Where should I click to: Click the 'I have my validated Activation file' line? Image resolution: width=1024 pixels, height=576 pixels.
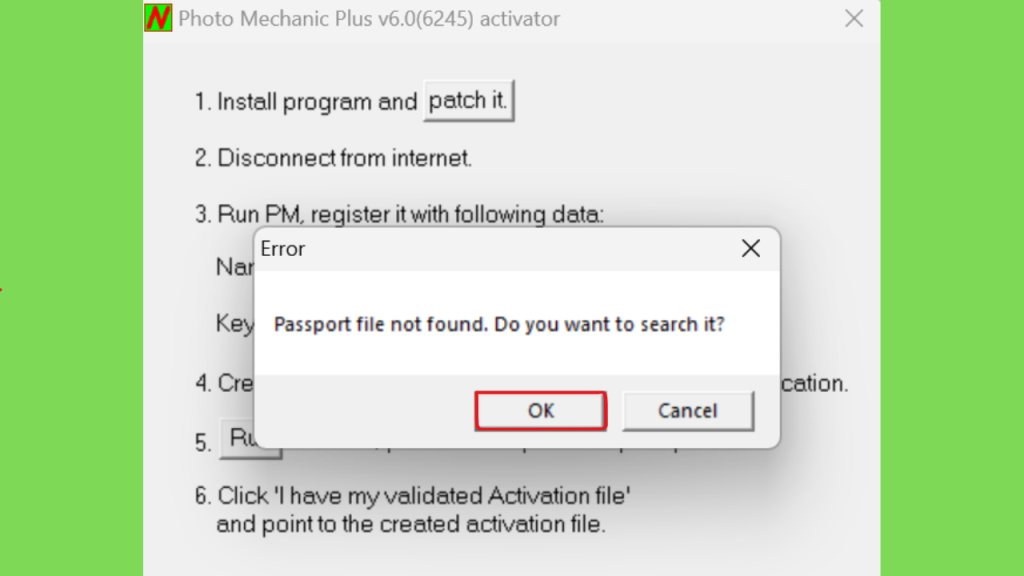413,496
